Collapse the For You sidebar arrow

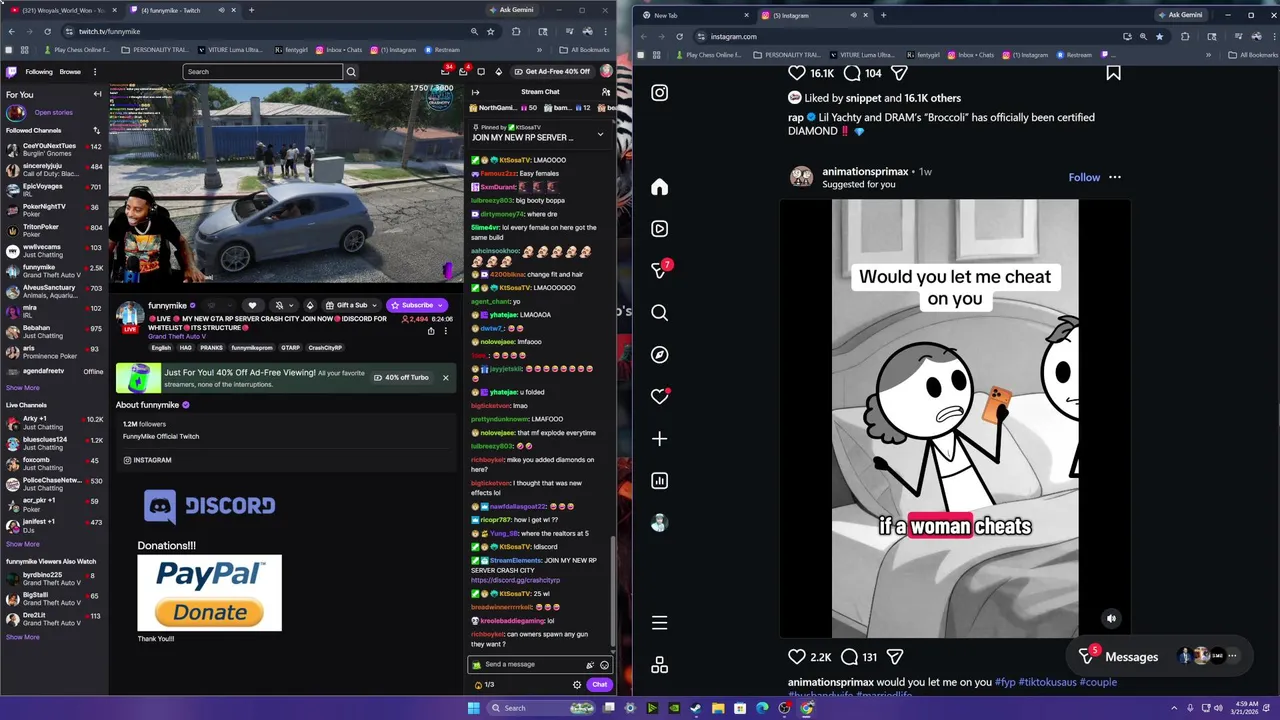click(97, 94)
